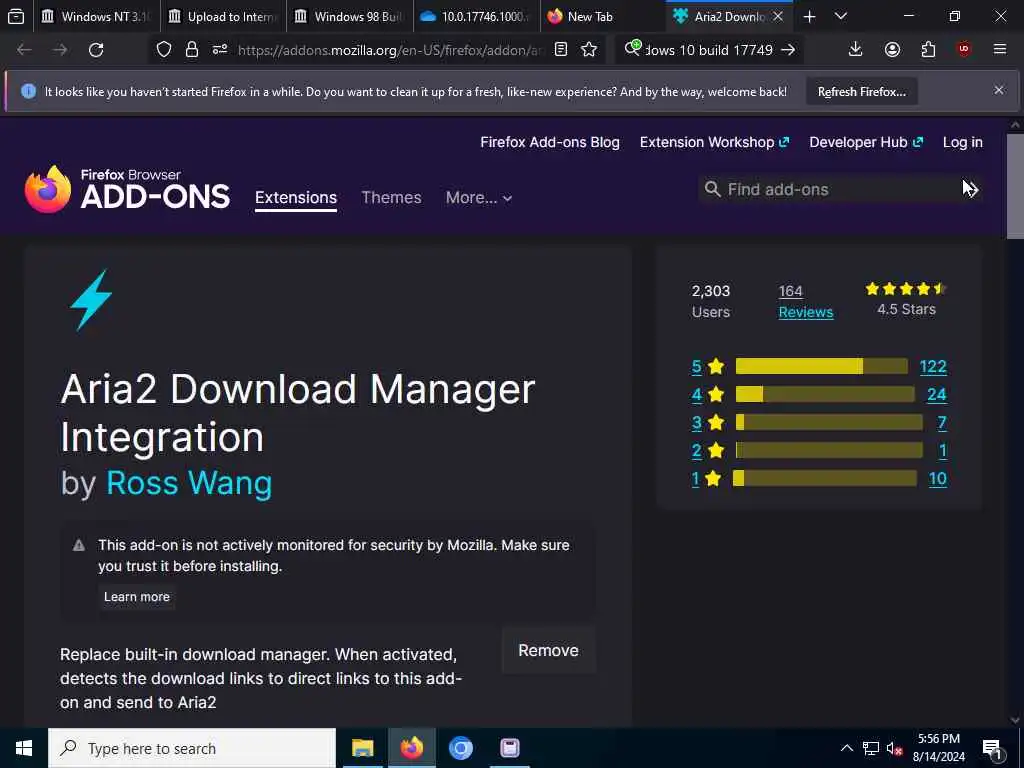The width and height of the screenshot is (1024, 768).
Task: Dismiss the refresh Firefox notification bar
Action: (999, 90)
